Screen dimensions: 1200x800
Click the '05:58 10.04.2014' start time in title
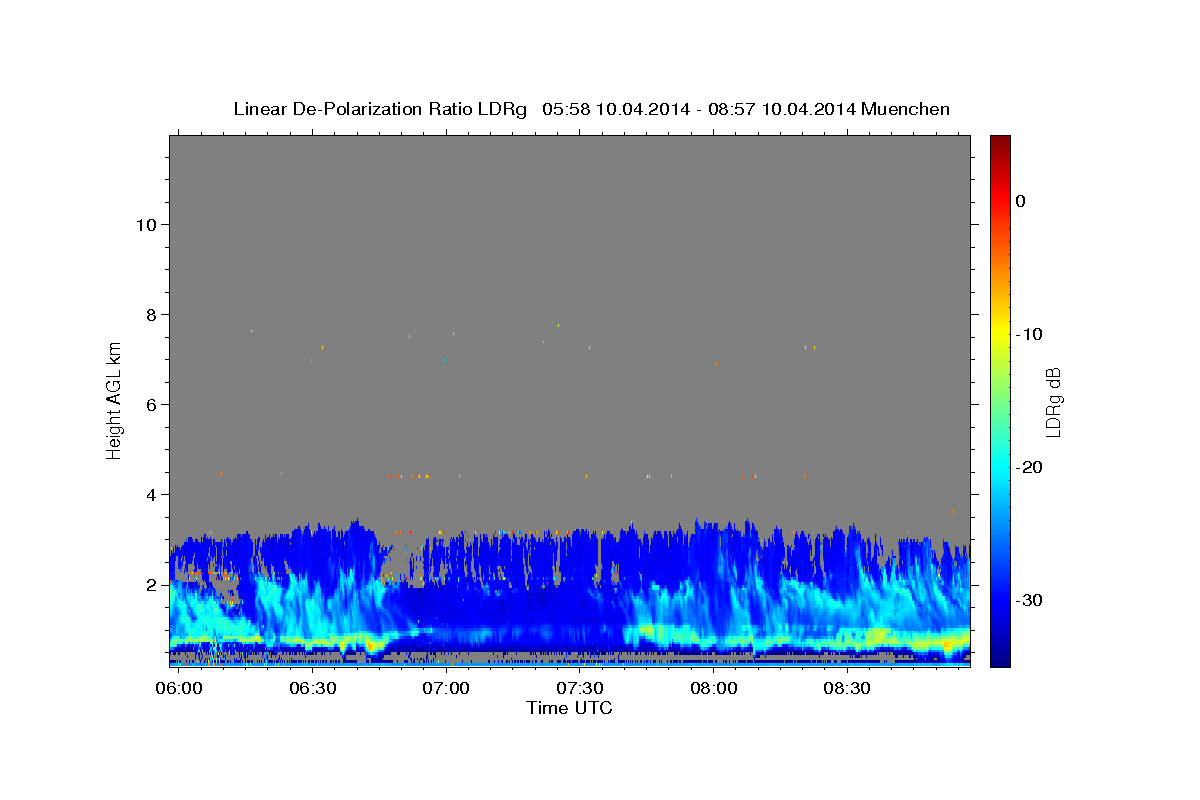(616, 109)
